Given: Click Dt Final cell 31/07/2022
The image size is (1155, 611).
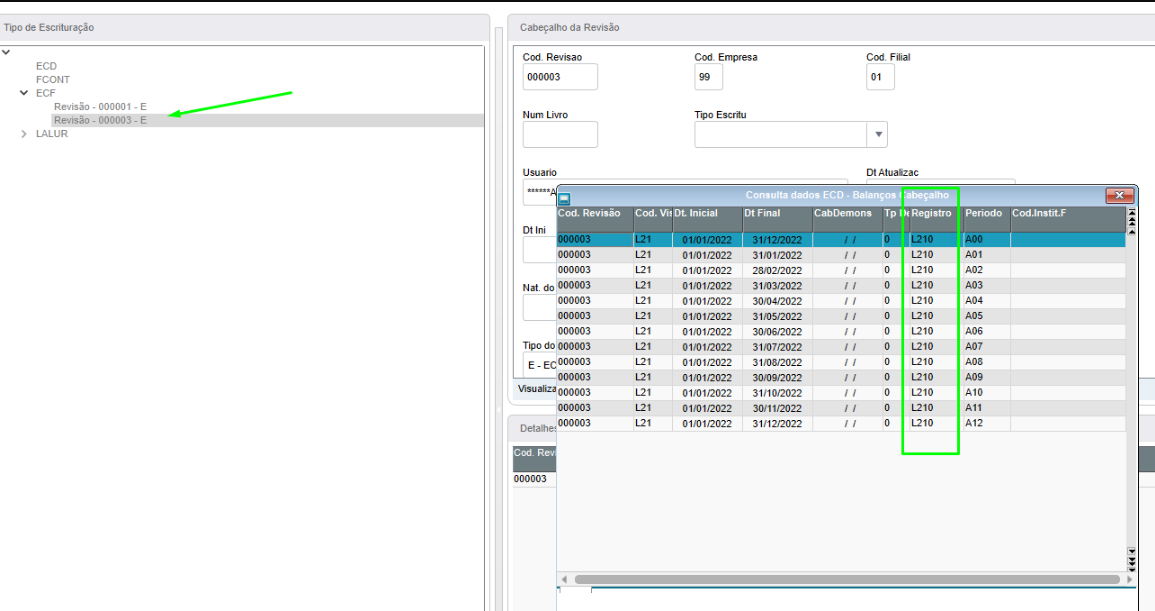Looking at the screenshot, I should (x=777, y=347).
